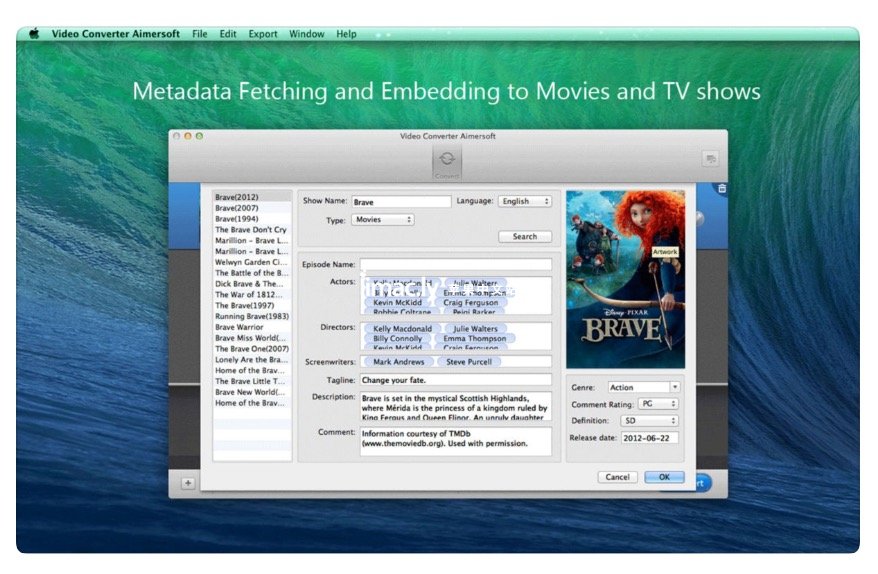Click the trash icon behind the dialog
Viewport: 878px width, 574px height.
[722, 189]
